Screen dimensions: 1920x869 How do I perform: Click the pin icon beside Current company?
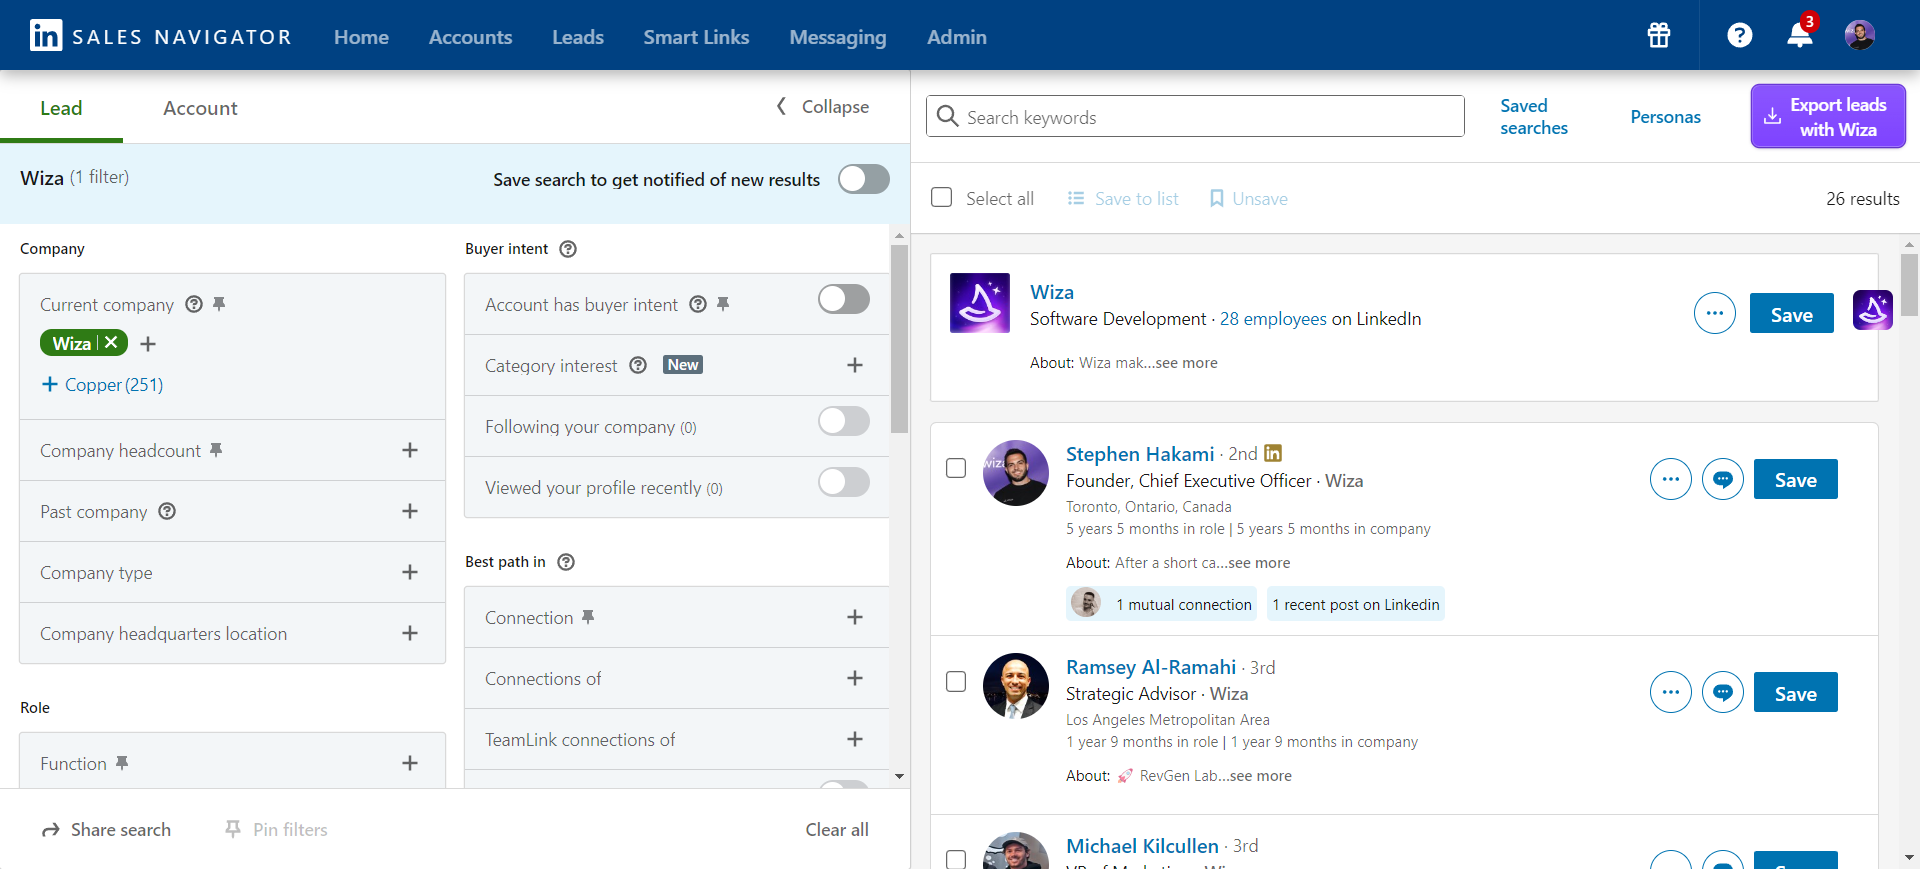coord(219,304)
